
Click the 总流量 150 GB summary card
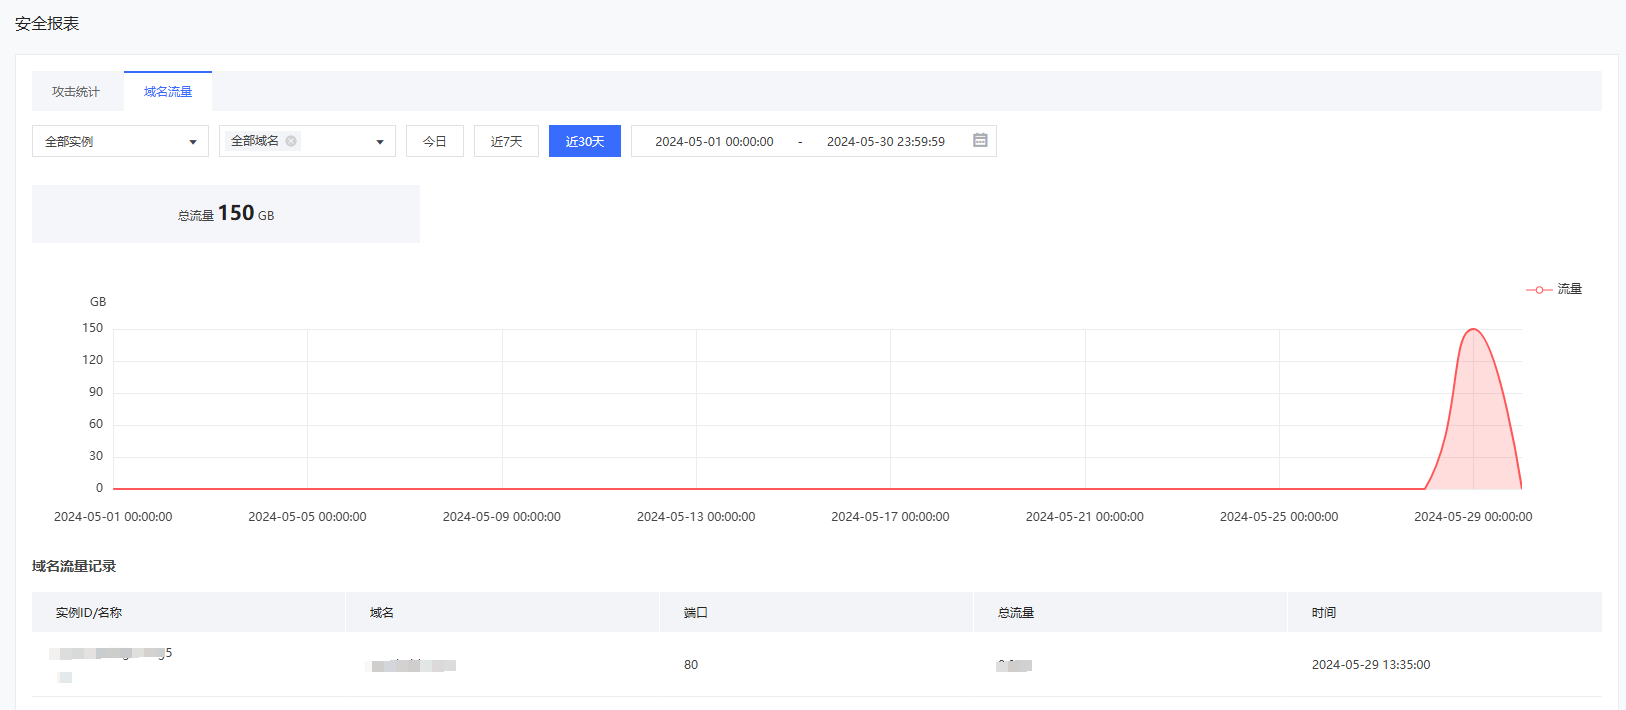click(226, 214)
